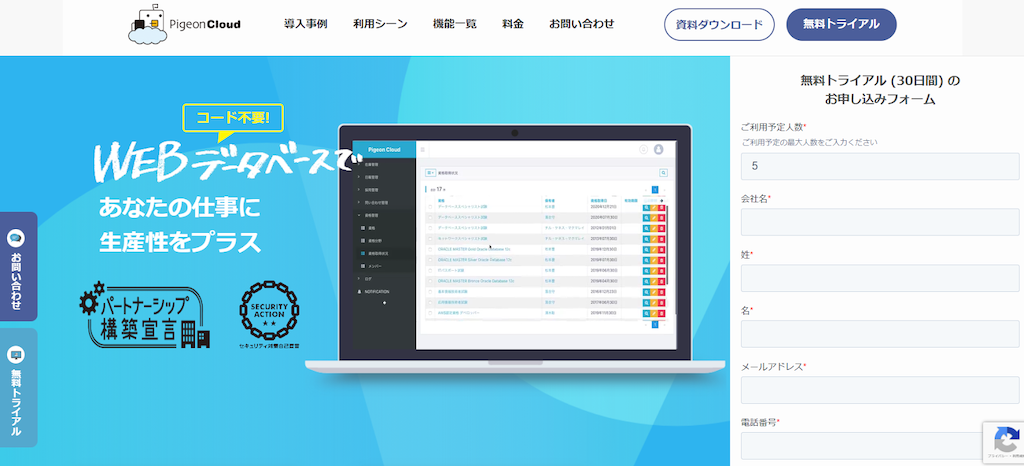The image size is (1024, 466).
Task: Click the laptop screenshot image
Action: click(x=515, y=251)
